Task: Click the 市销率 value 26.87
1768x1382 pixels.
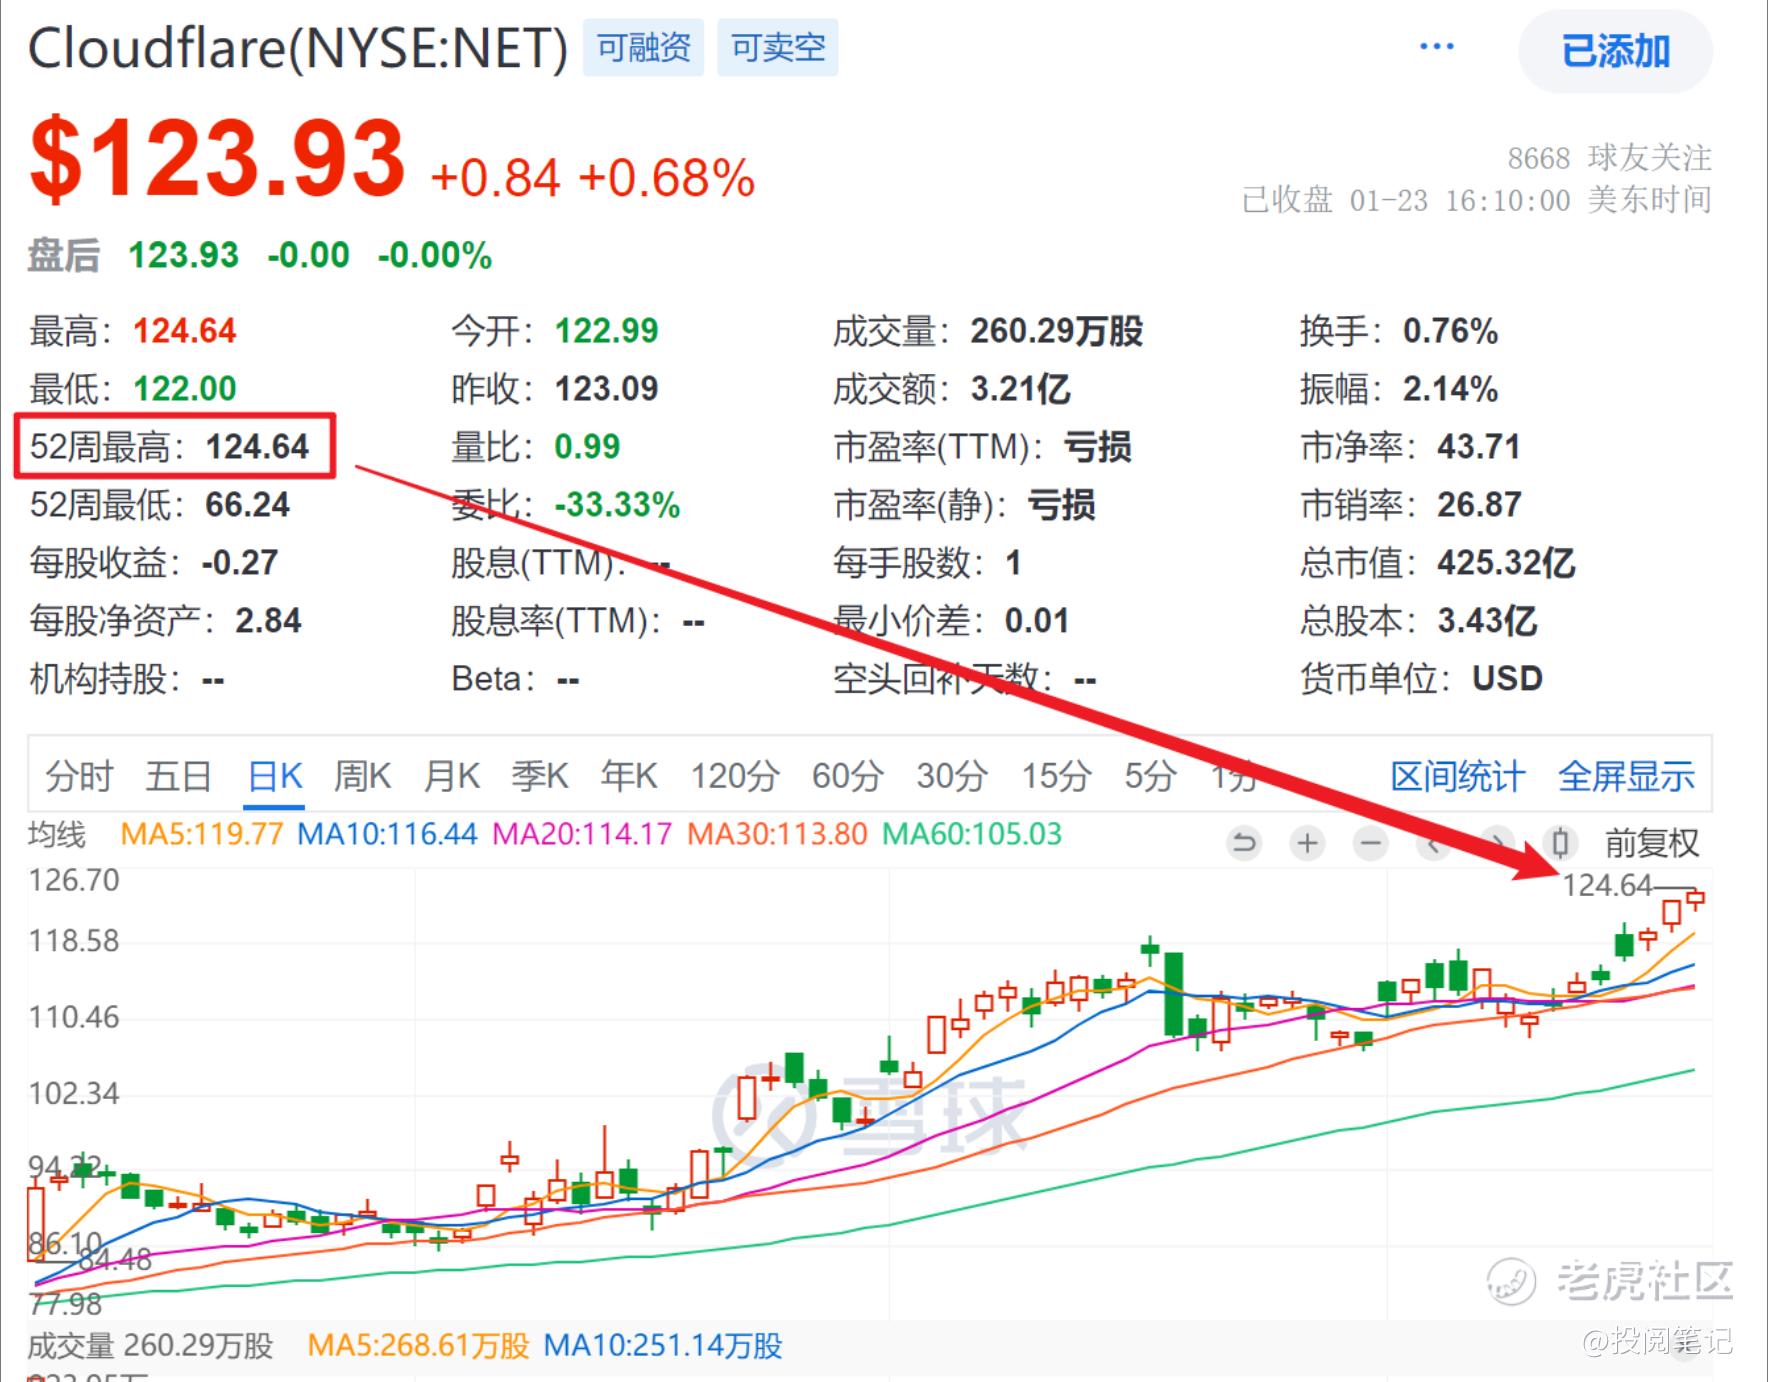Action: point(1479,505)
